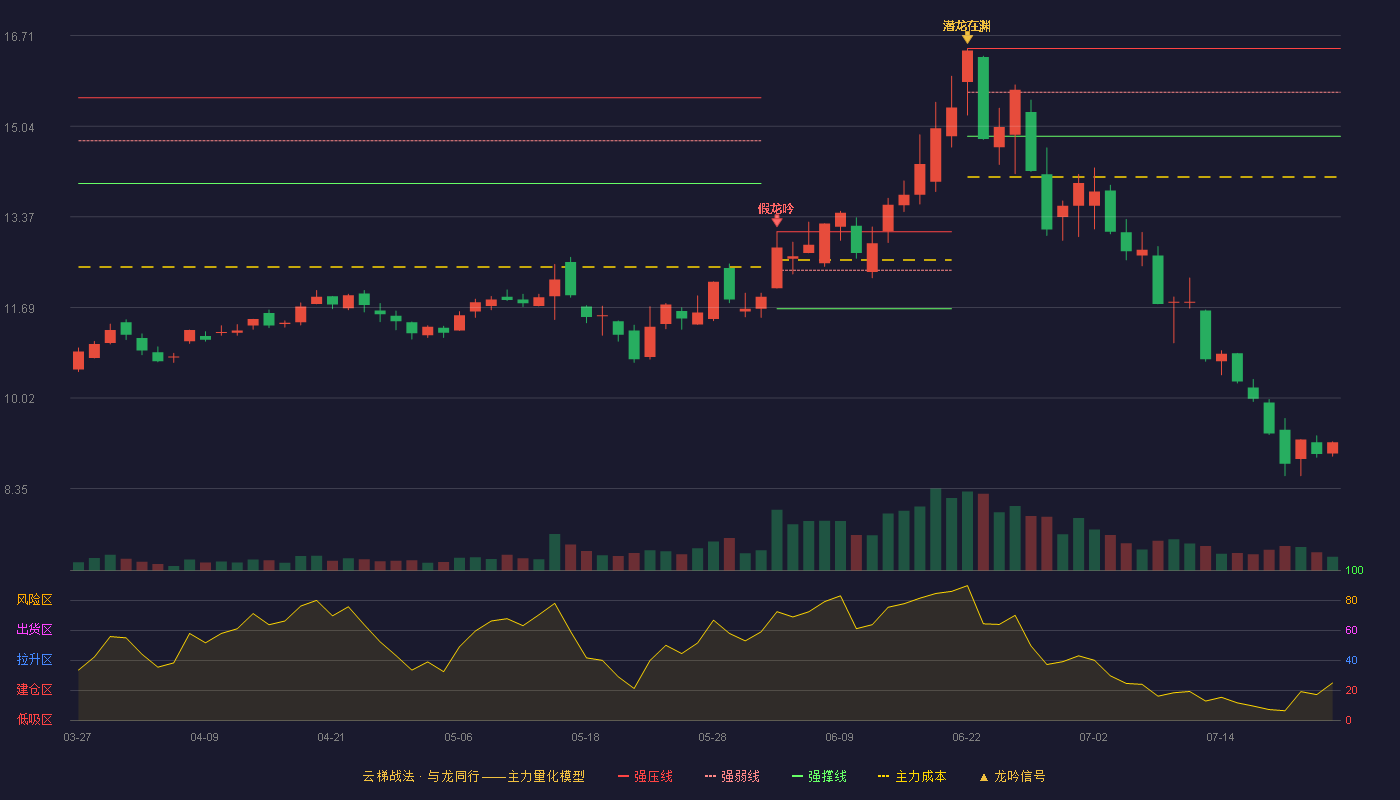The height and width of the screenshot is (800, 1400).
Task: Click the 04-09 date label
Action: tap(204, 737)
